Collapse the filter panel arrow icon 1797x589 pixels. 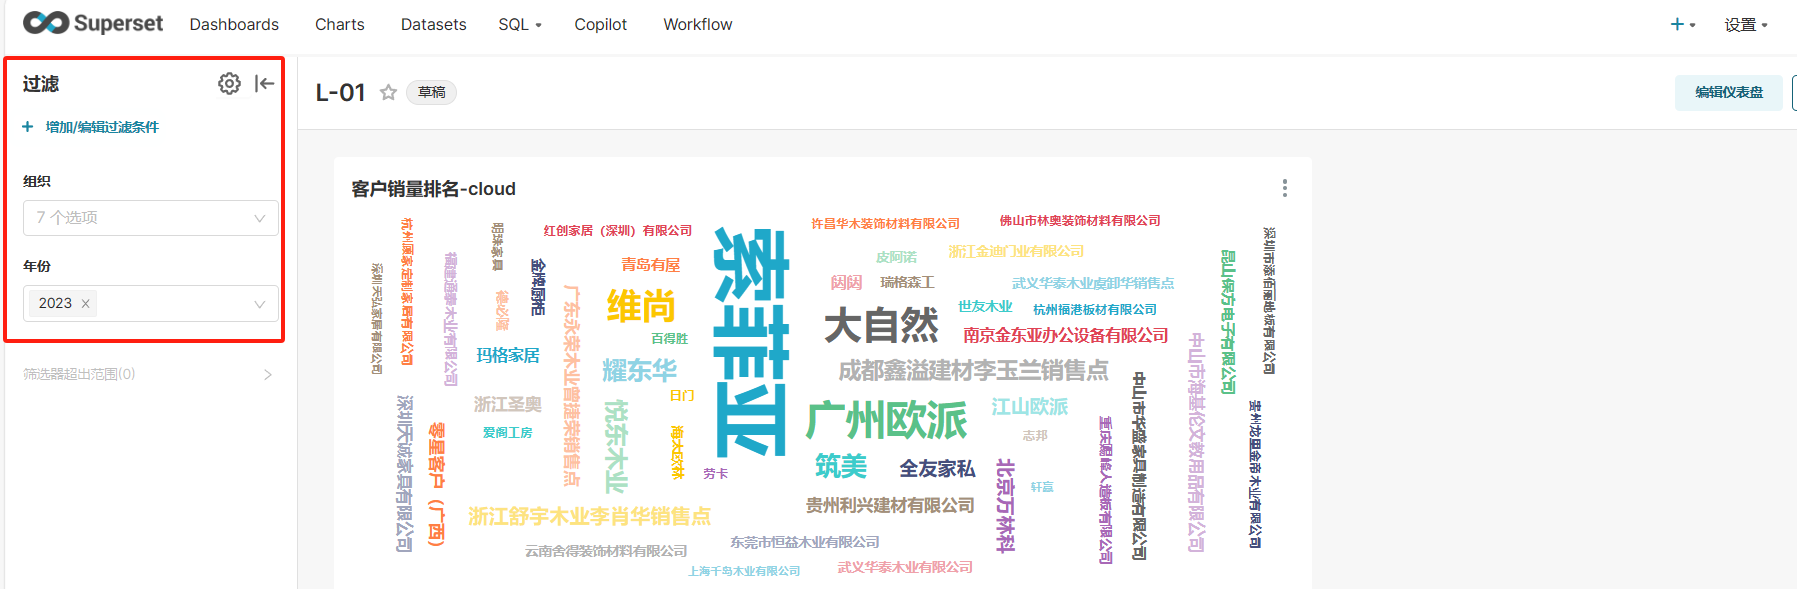pos(264,84)
